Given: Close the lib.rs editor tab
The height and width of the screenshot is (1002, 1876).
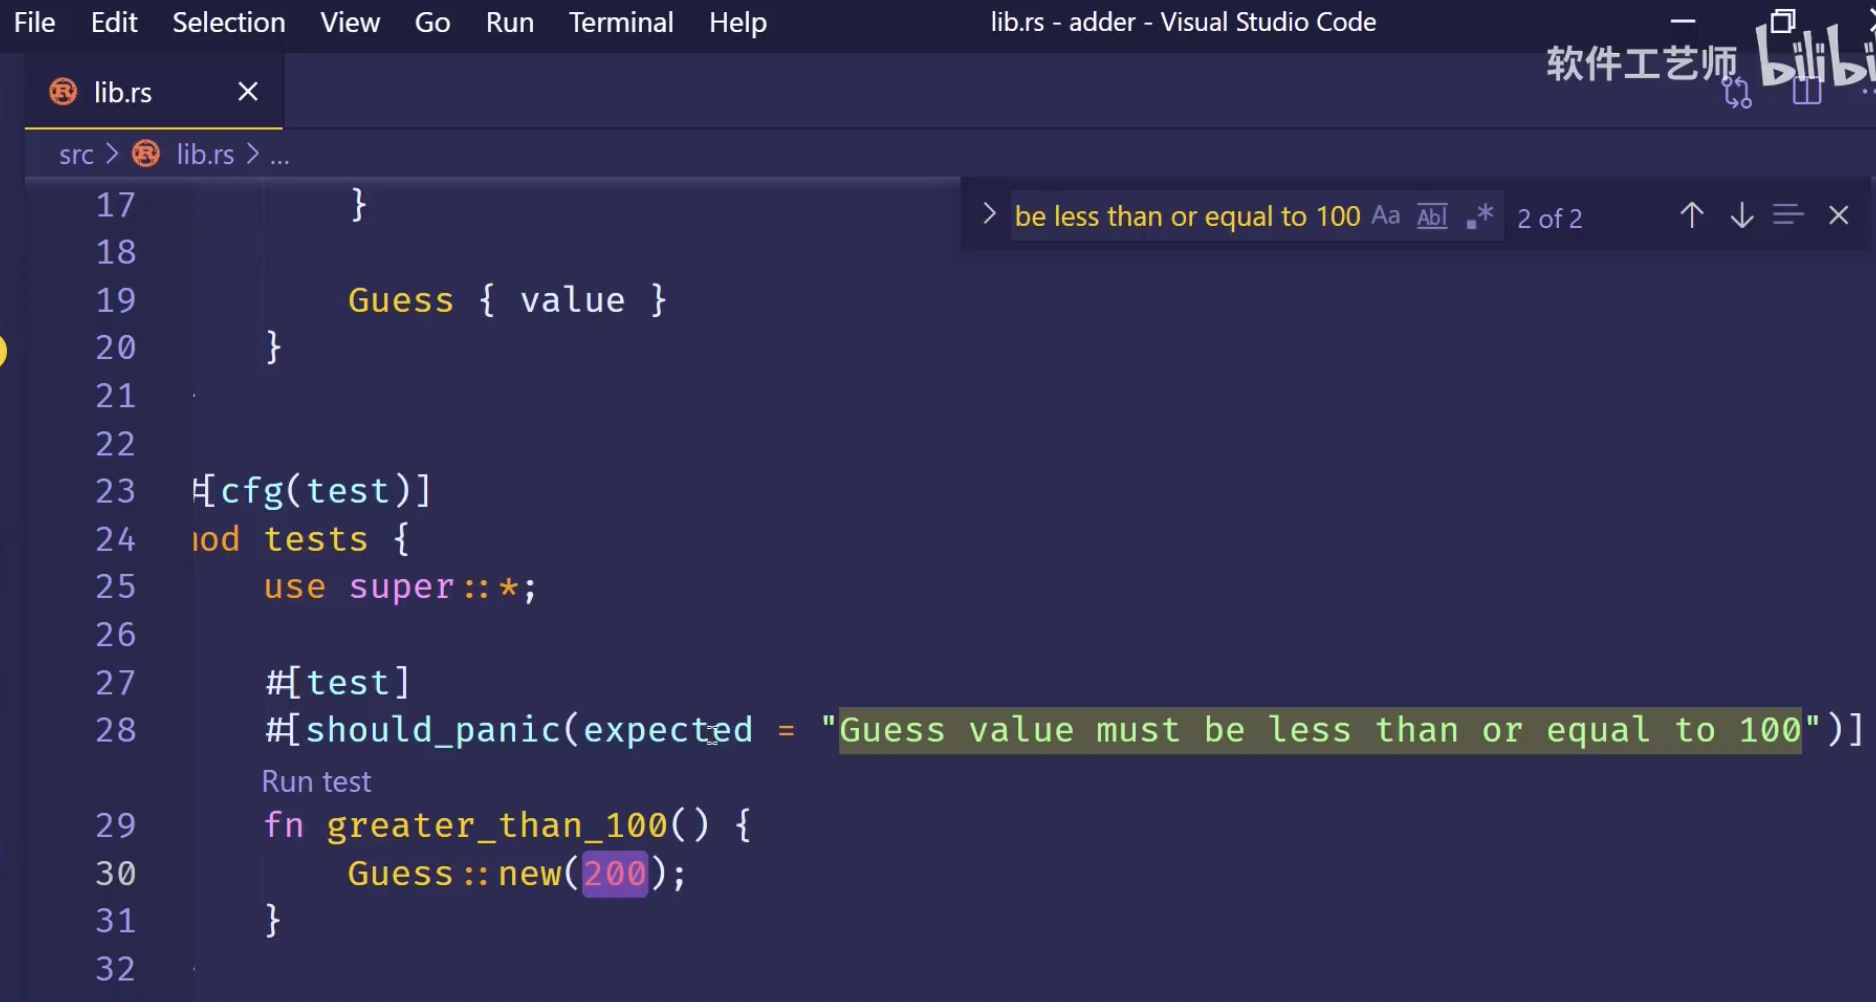Looking at the screenshot, I should click(248, 92).
